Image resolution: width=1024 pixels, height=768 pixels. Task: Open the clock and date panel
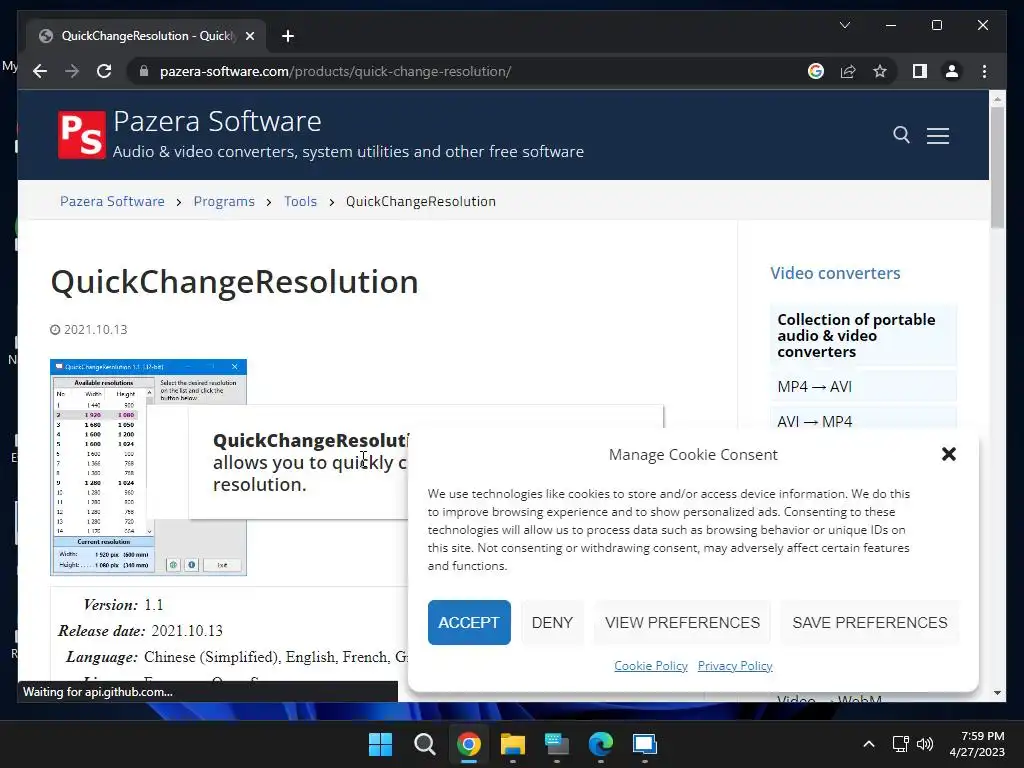pos(977,744)
